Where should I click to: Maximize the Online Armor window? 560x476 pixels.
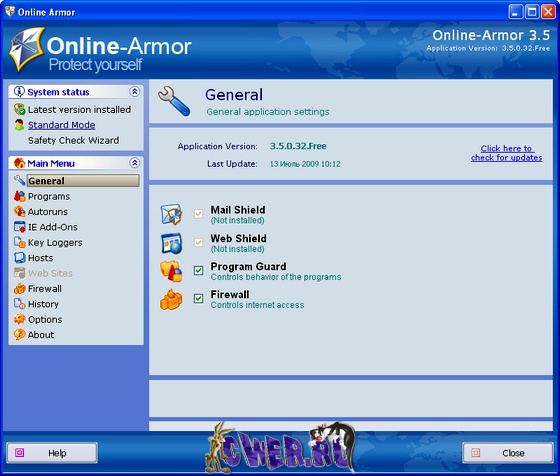pos(532,12)
